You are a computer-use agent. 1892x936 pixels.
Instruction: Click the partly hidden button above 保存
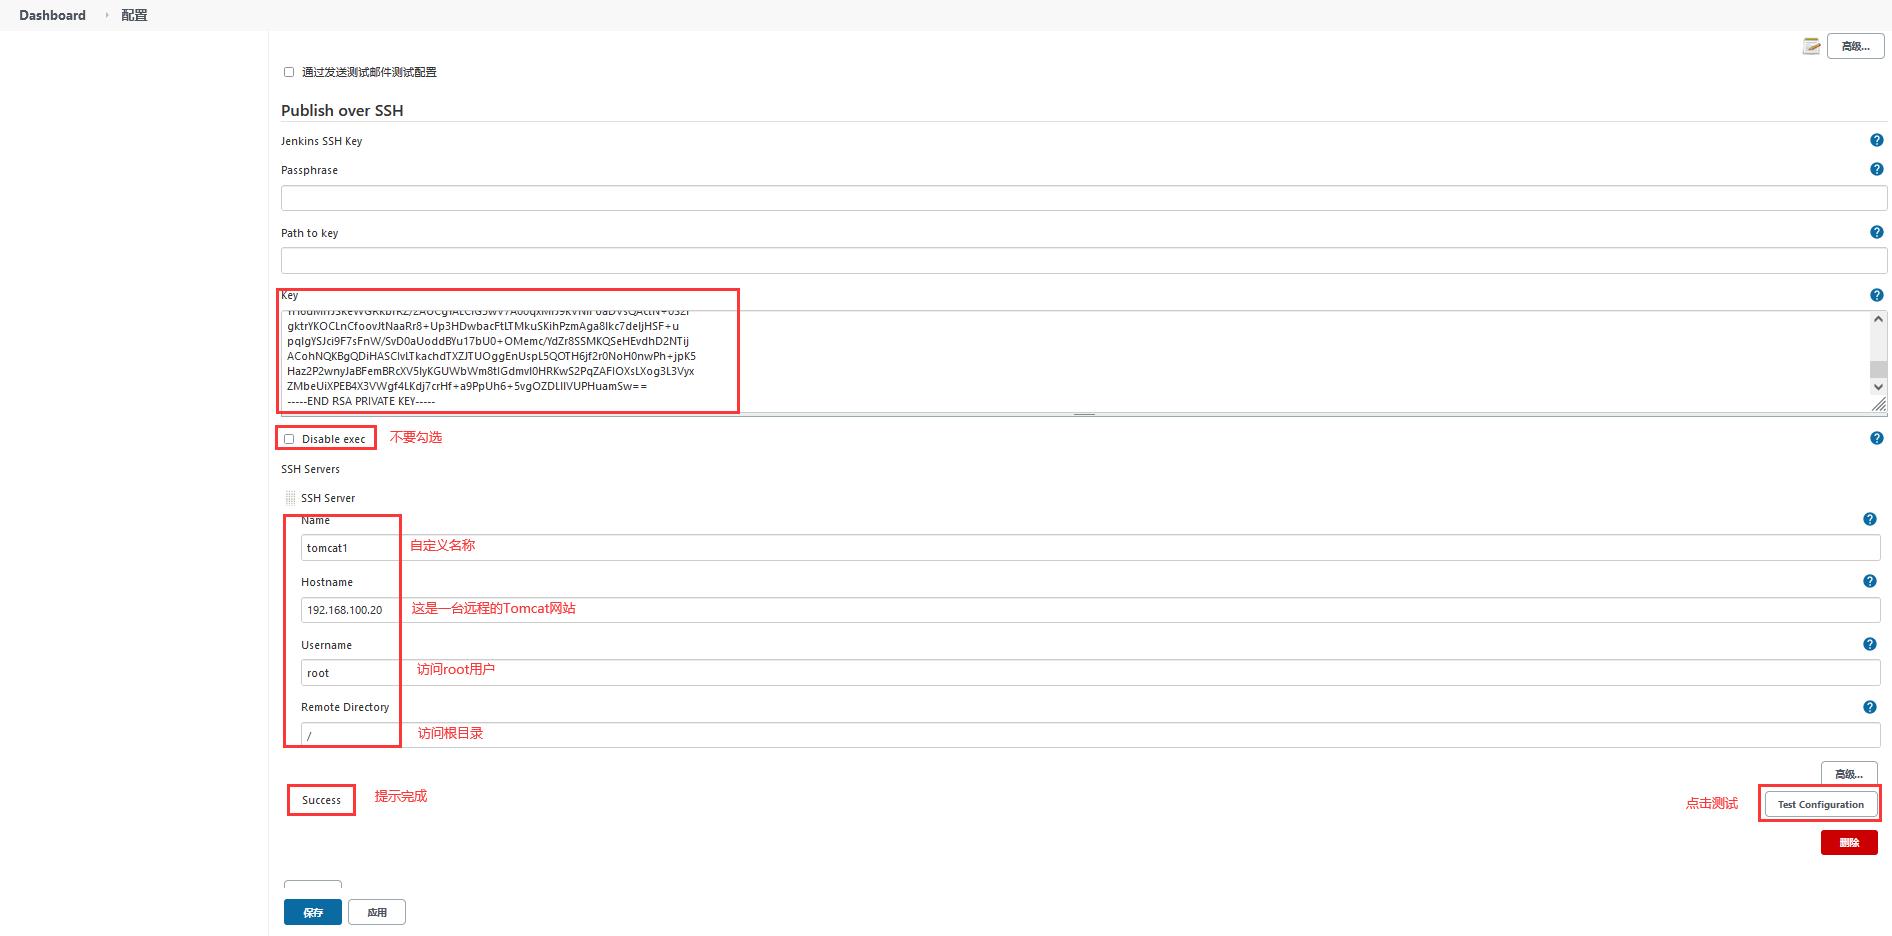click(313, 885)
